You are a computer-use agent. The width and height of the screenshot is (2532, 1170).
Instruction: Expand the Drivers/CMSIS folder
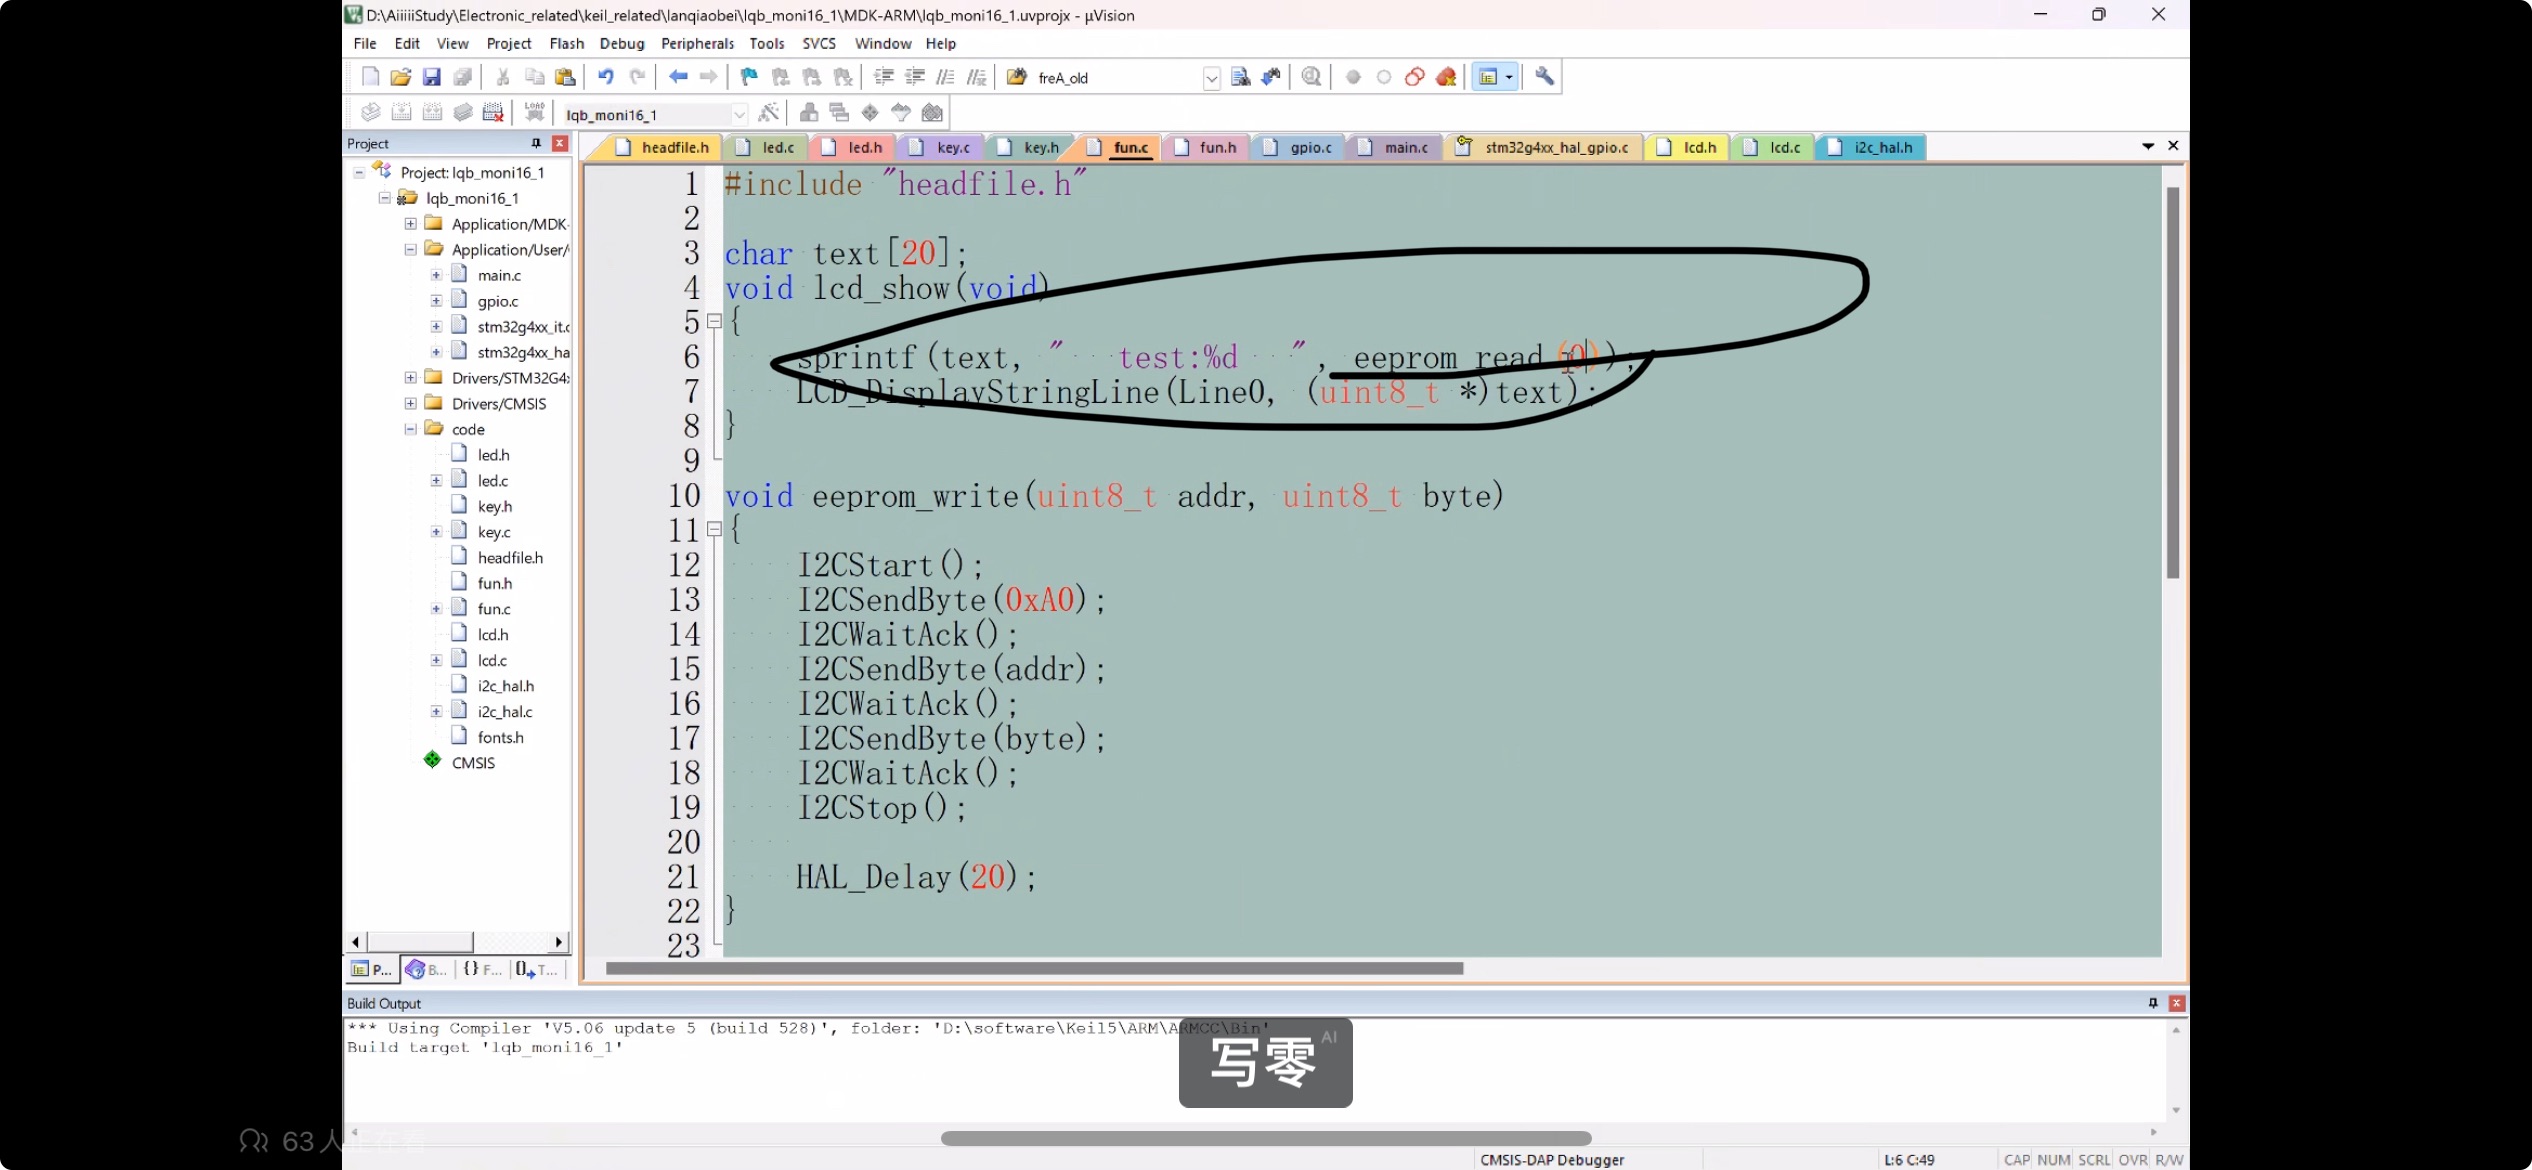(410, 403)
